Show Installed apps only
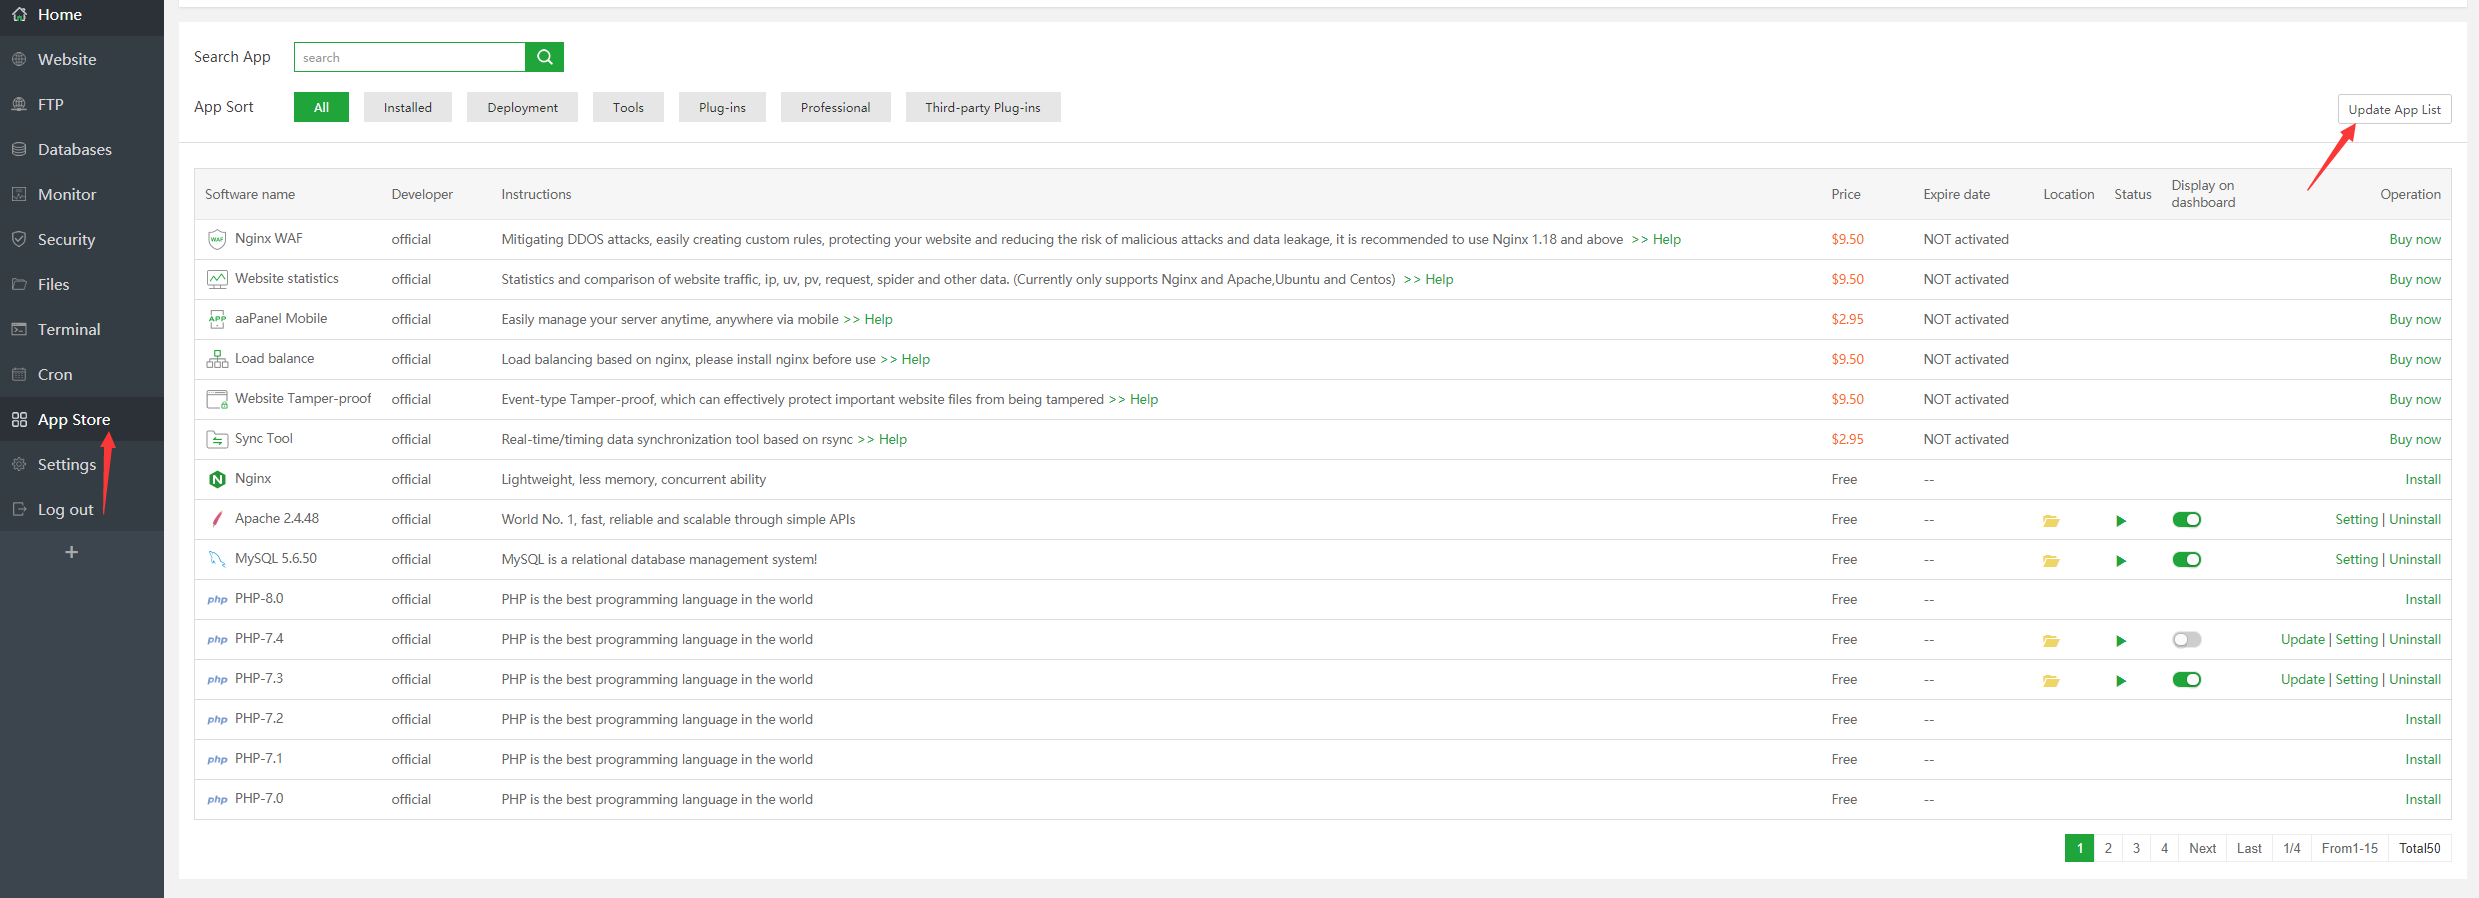The height and width of the screenshot is (898, 2479). tap(408, 107)
